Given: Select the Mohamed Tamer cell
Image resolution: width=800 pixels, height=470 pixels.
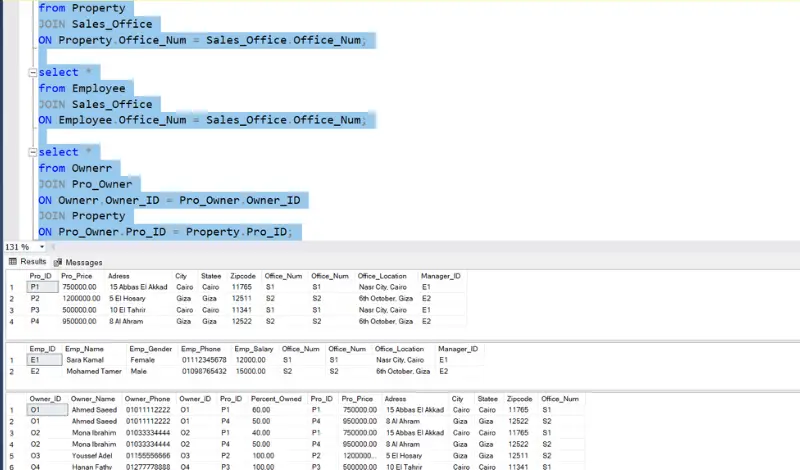Looking at the screenshot, I should point(94,372).
